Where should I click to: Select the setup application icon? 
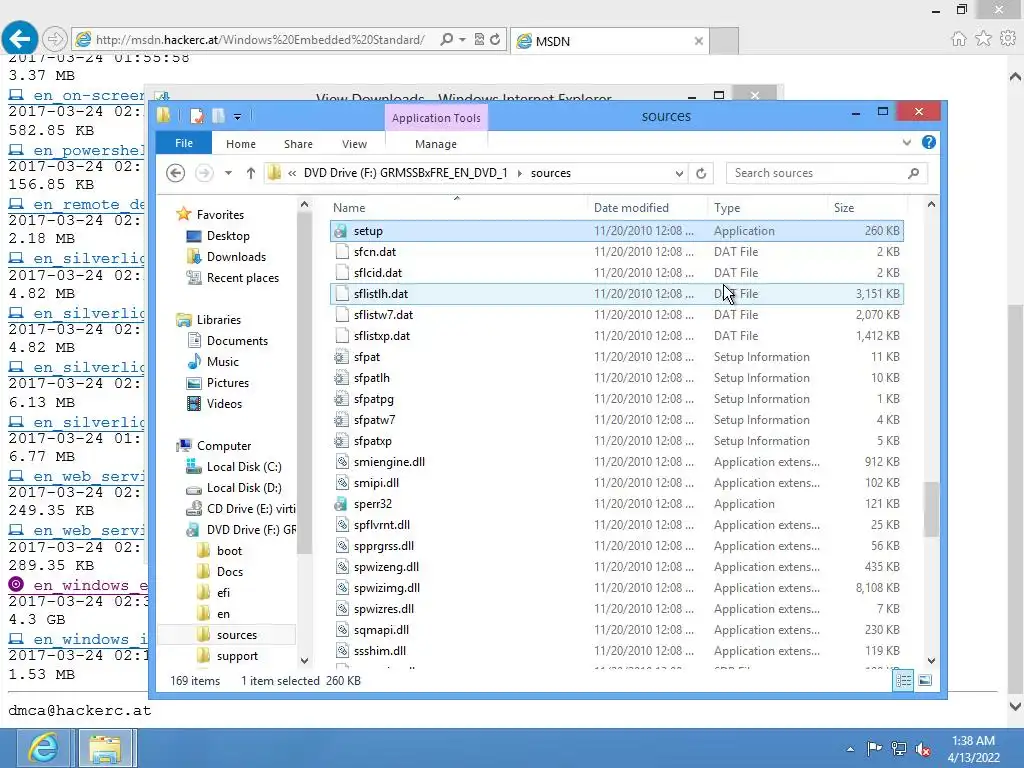(x=340, y=231)
